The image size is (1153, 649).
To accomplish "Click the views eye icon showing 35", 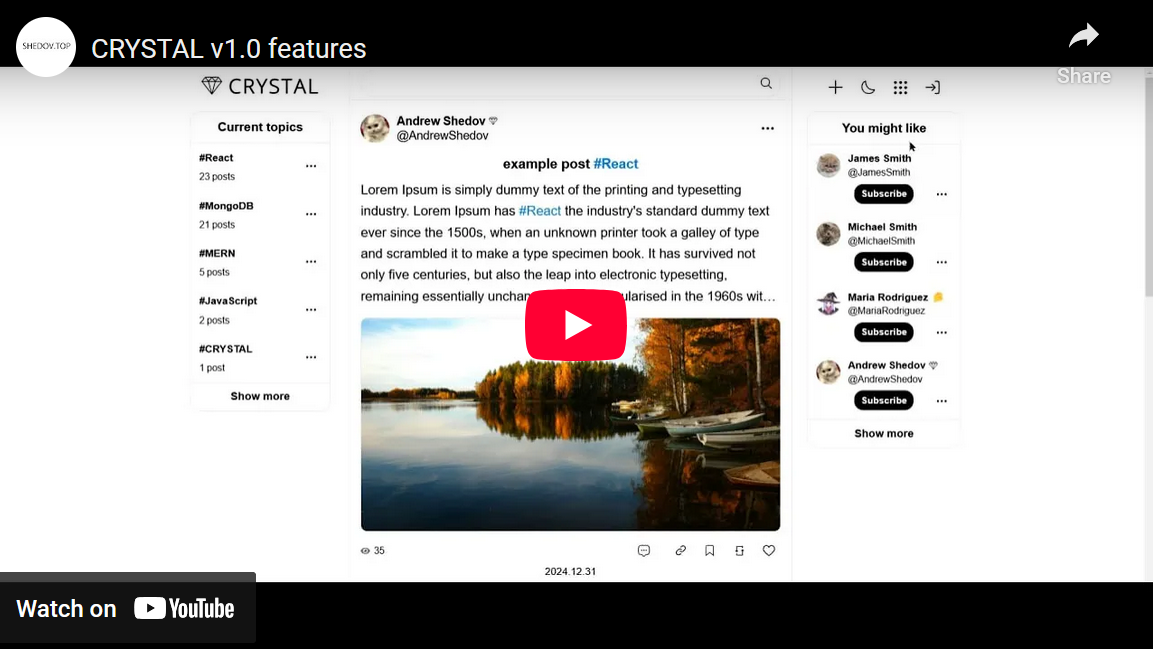I will 365,551.
